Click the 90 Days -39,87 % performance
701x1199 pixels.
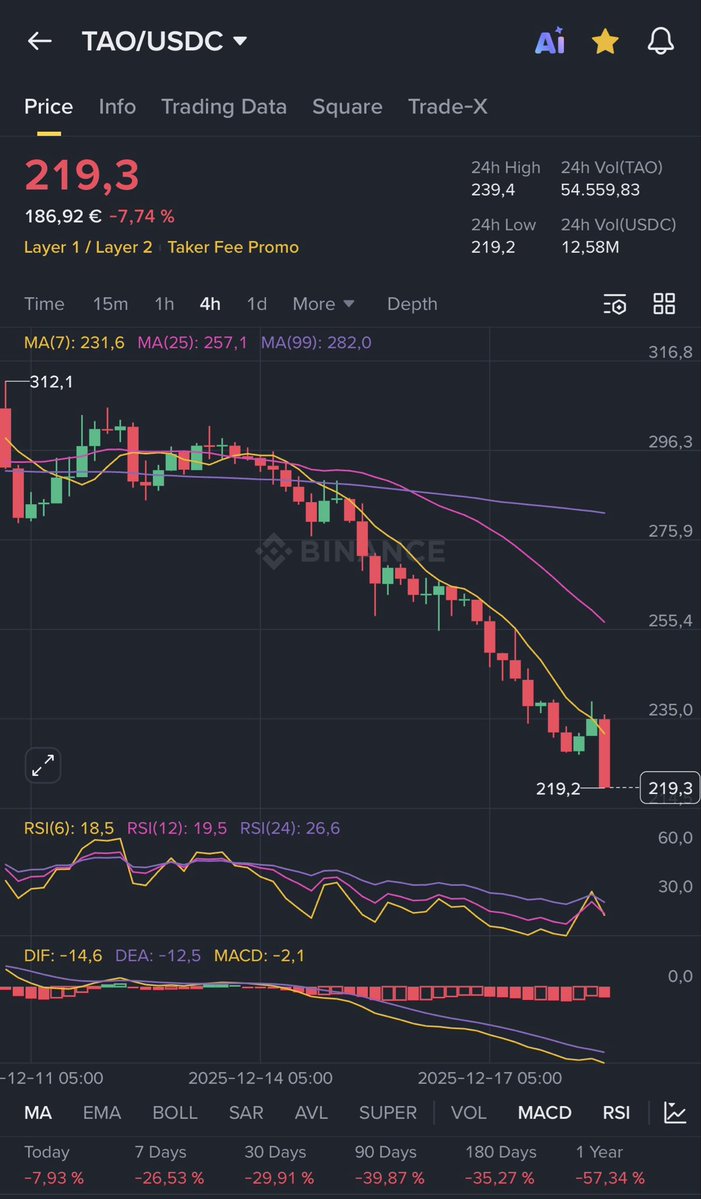(389, 1165)
